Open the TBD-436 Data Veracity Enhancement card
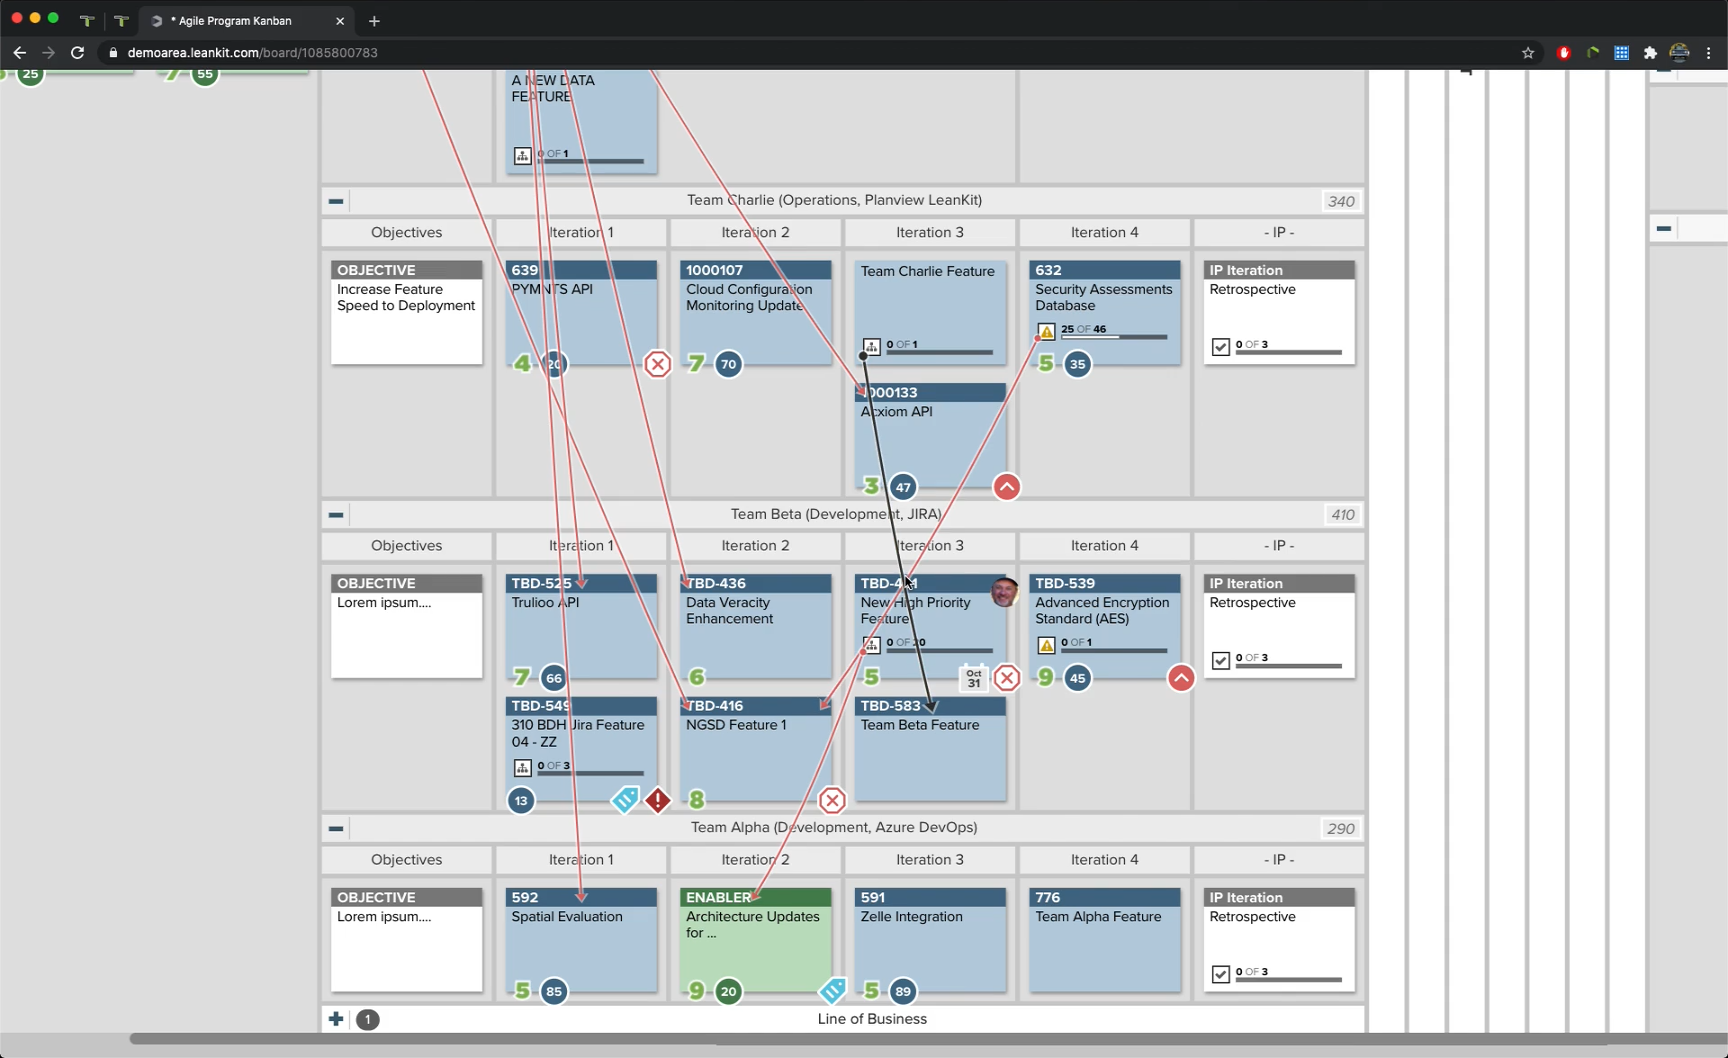This screenshot has height=1058, width=1728. (755, 626)
